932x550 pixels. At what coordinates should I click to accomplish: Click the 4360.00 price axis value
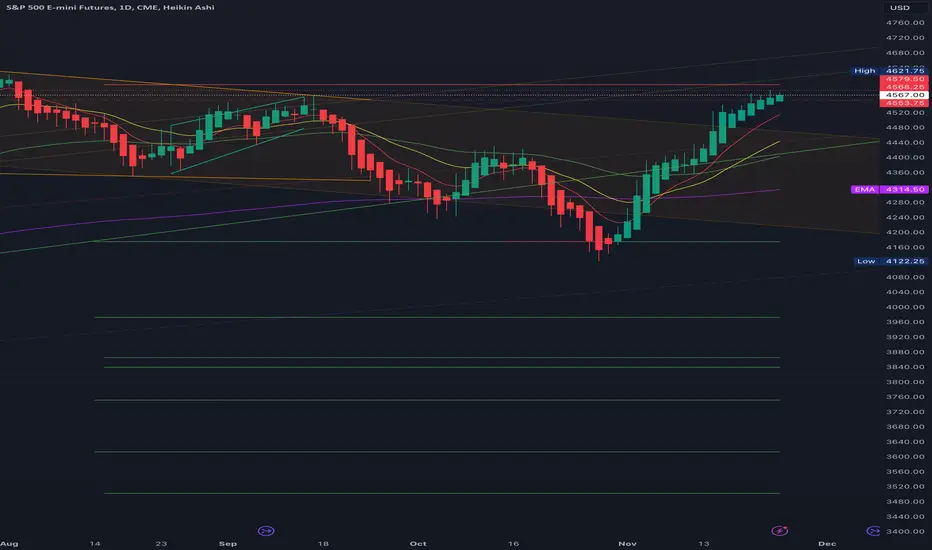click(905, 172)
